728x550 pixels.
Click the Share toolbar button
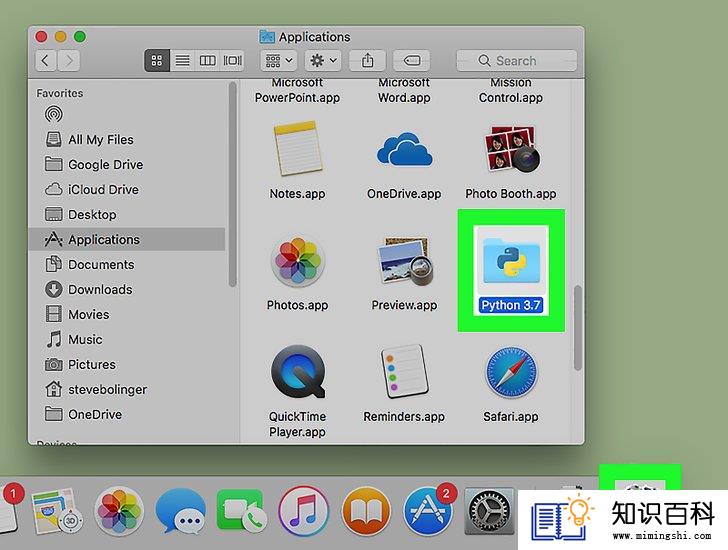point(367,61)
